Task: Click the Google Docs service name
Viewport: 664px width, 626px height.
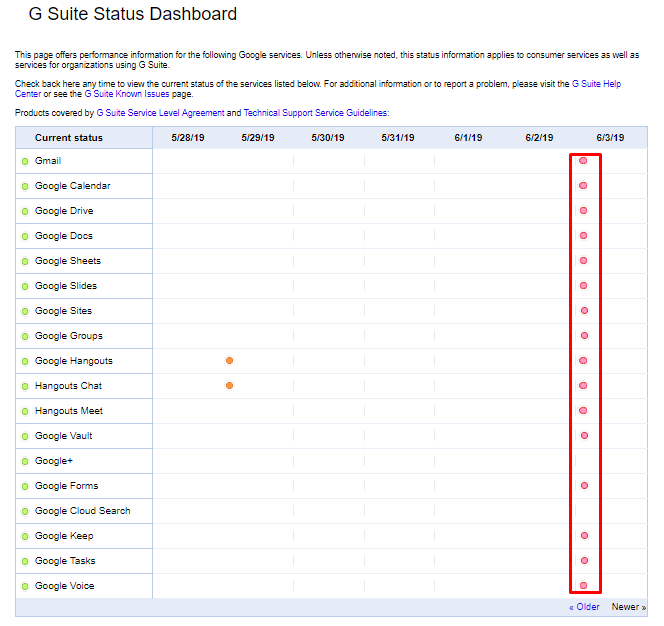Action: pos(64,236)
